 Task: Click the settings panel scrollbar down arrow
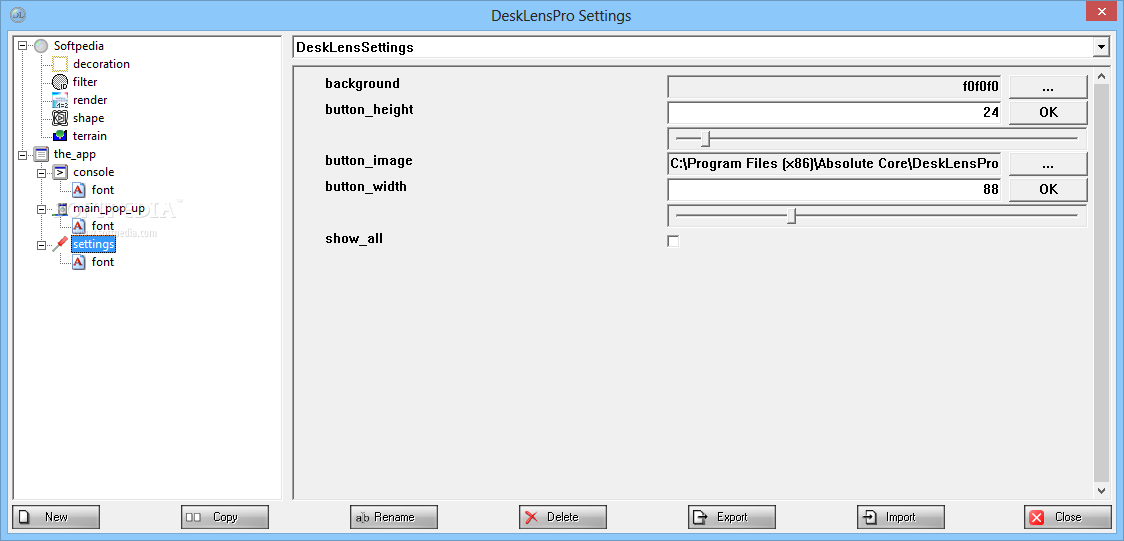(1101, 490)
